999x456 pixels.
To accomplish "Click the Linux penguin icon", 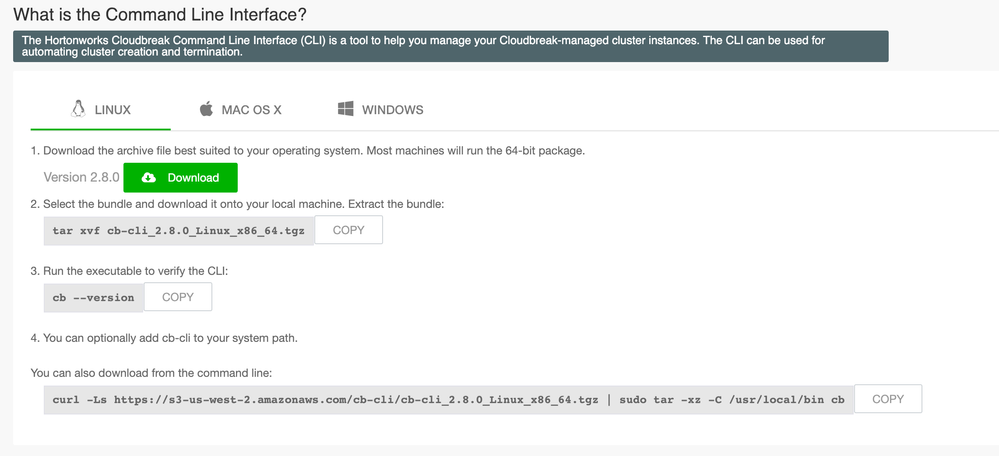I will coord(77,109).
